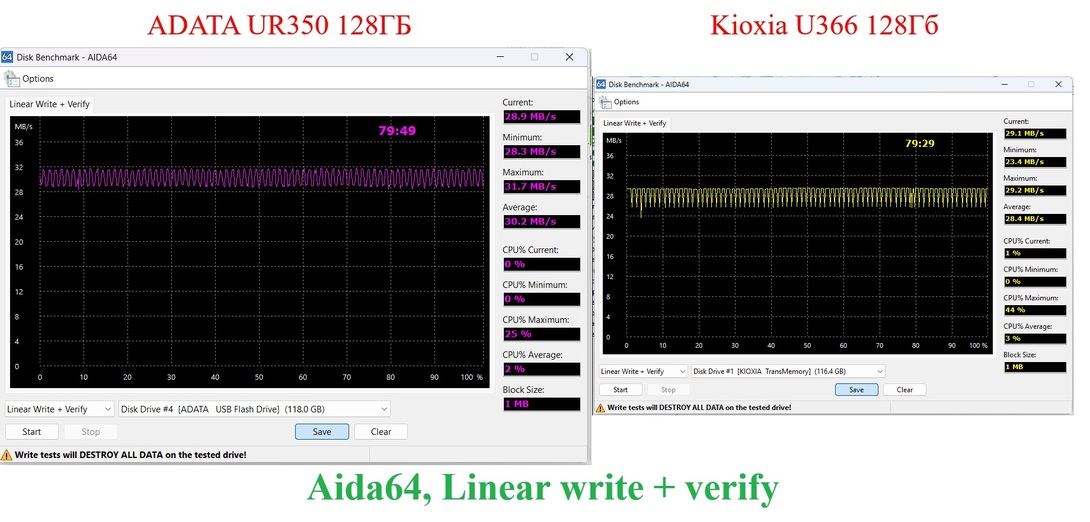Open test type dropdown in Kioxia window
1090x522 pixels.
click(x=643, y=371)
